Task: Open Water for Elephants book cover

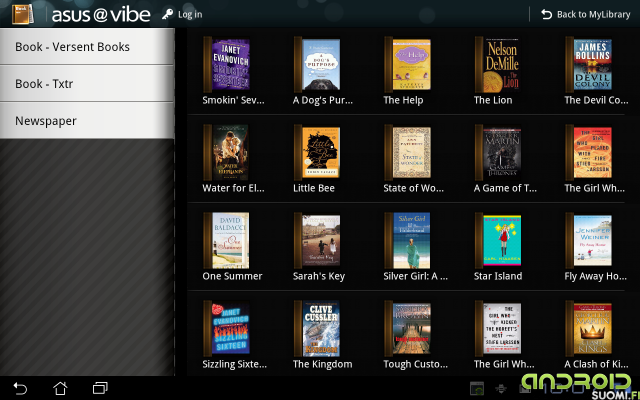Action: tap(227, 152)
